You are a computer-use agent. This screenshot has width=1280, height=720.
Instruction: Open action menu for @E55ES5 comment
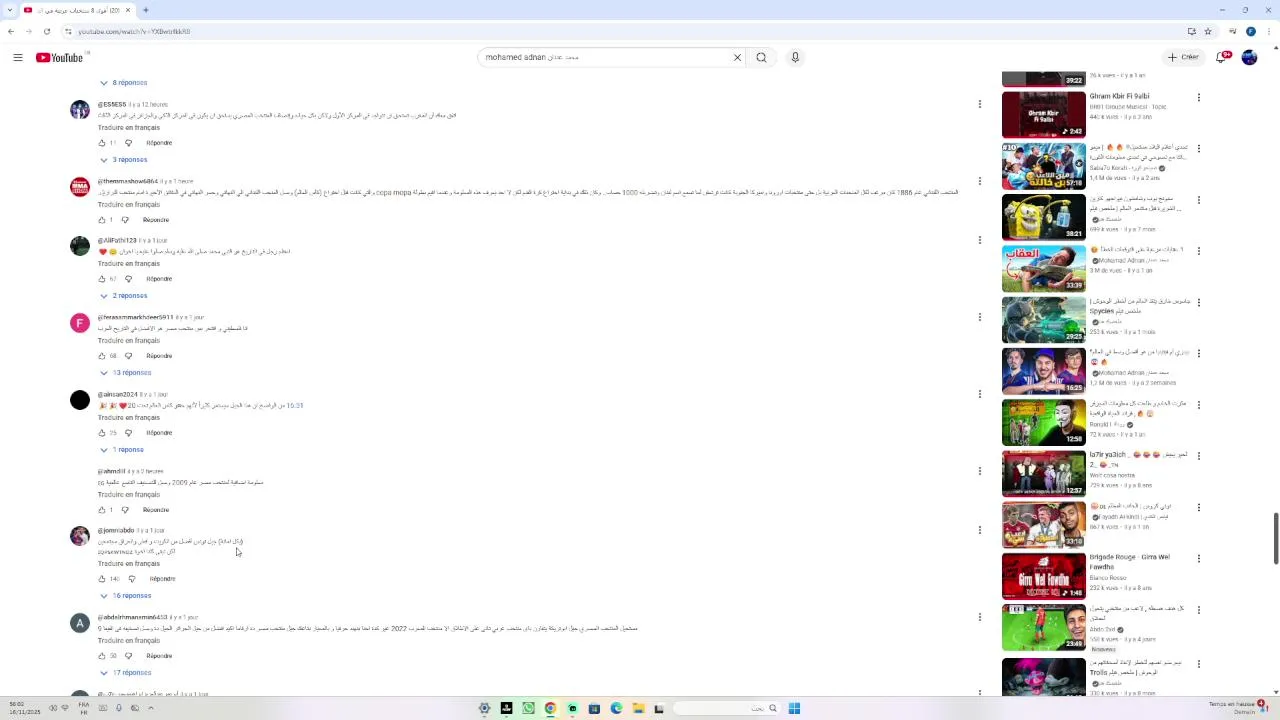click(980, 103)
